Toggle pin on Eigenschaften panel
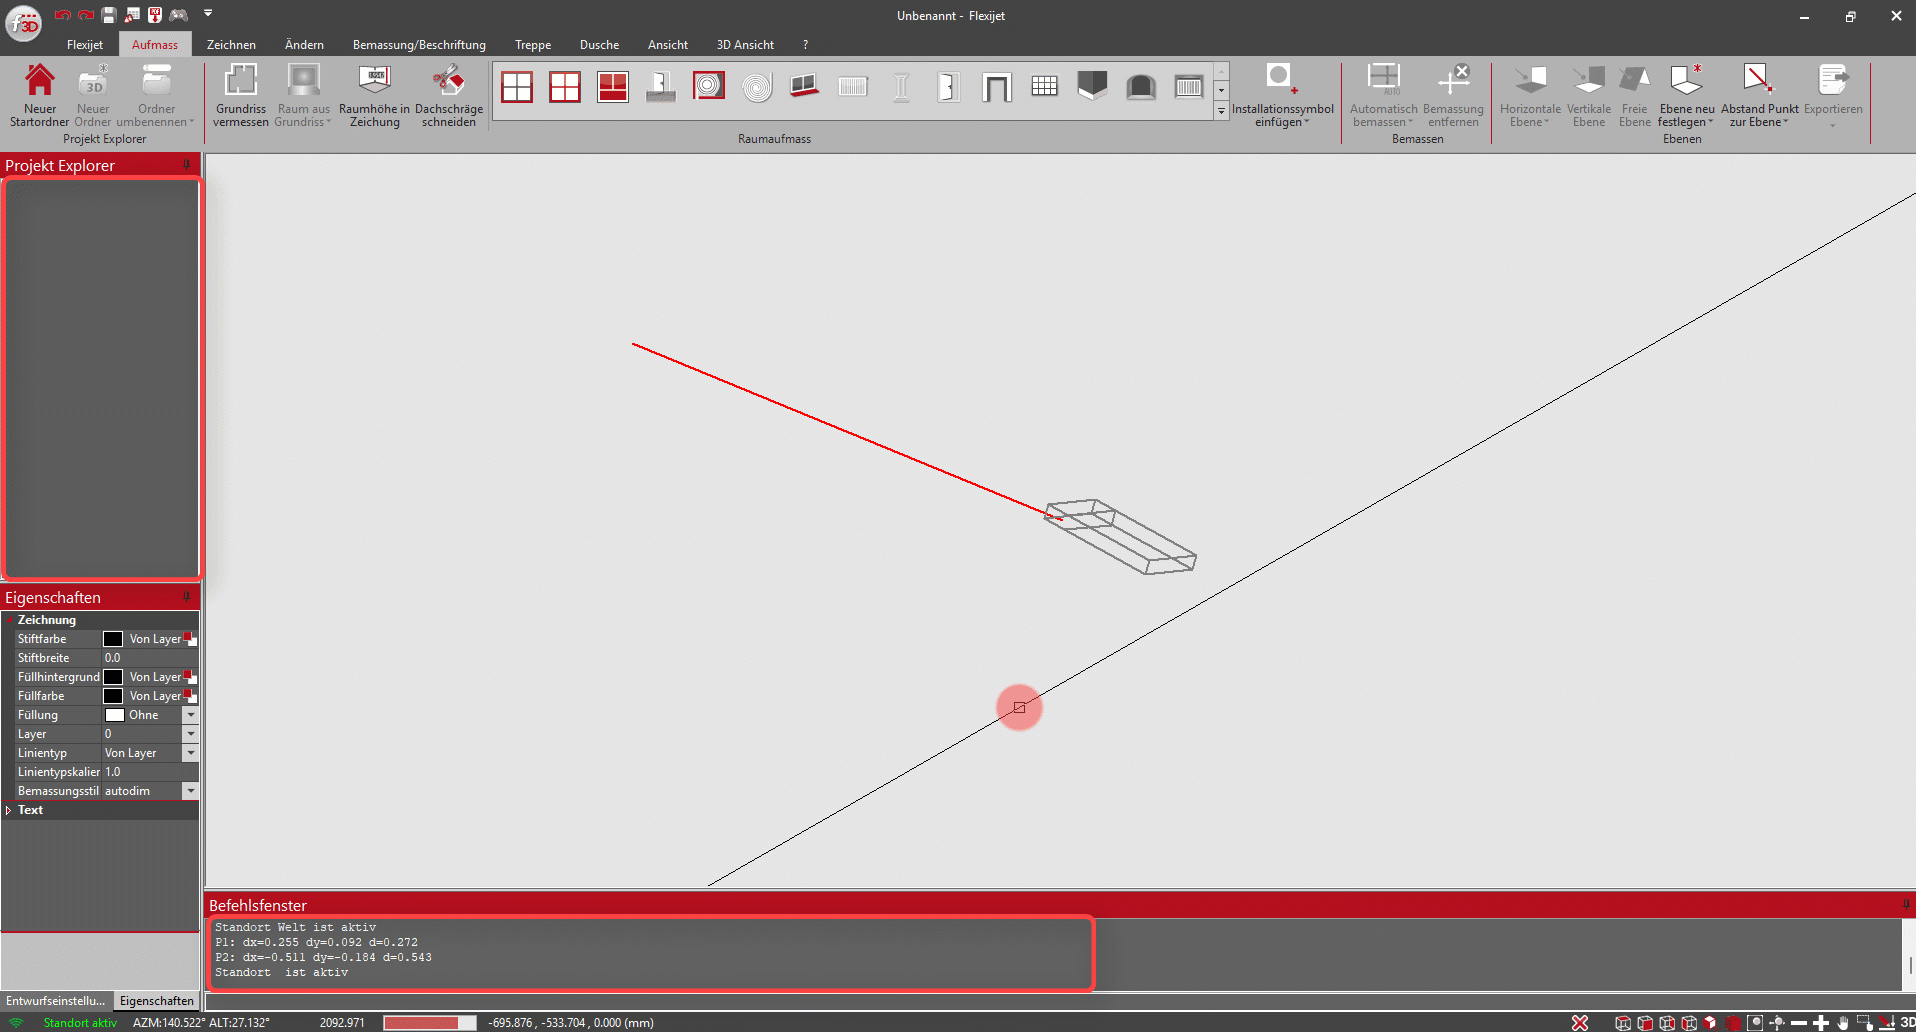 [186, 597]
